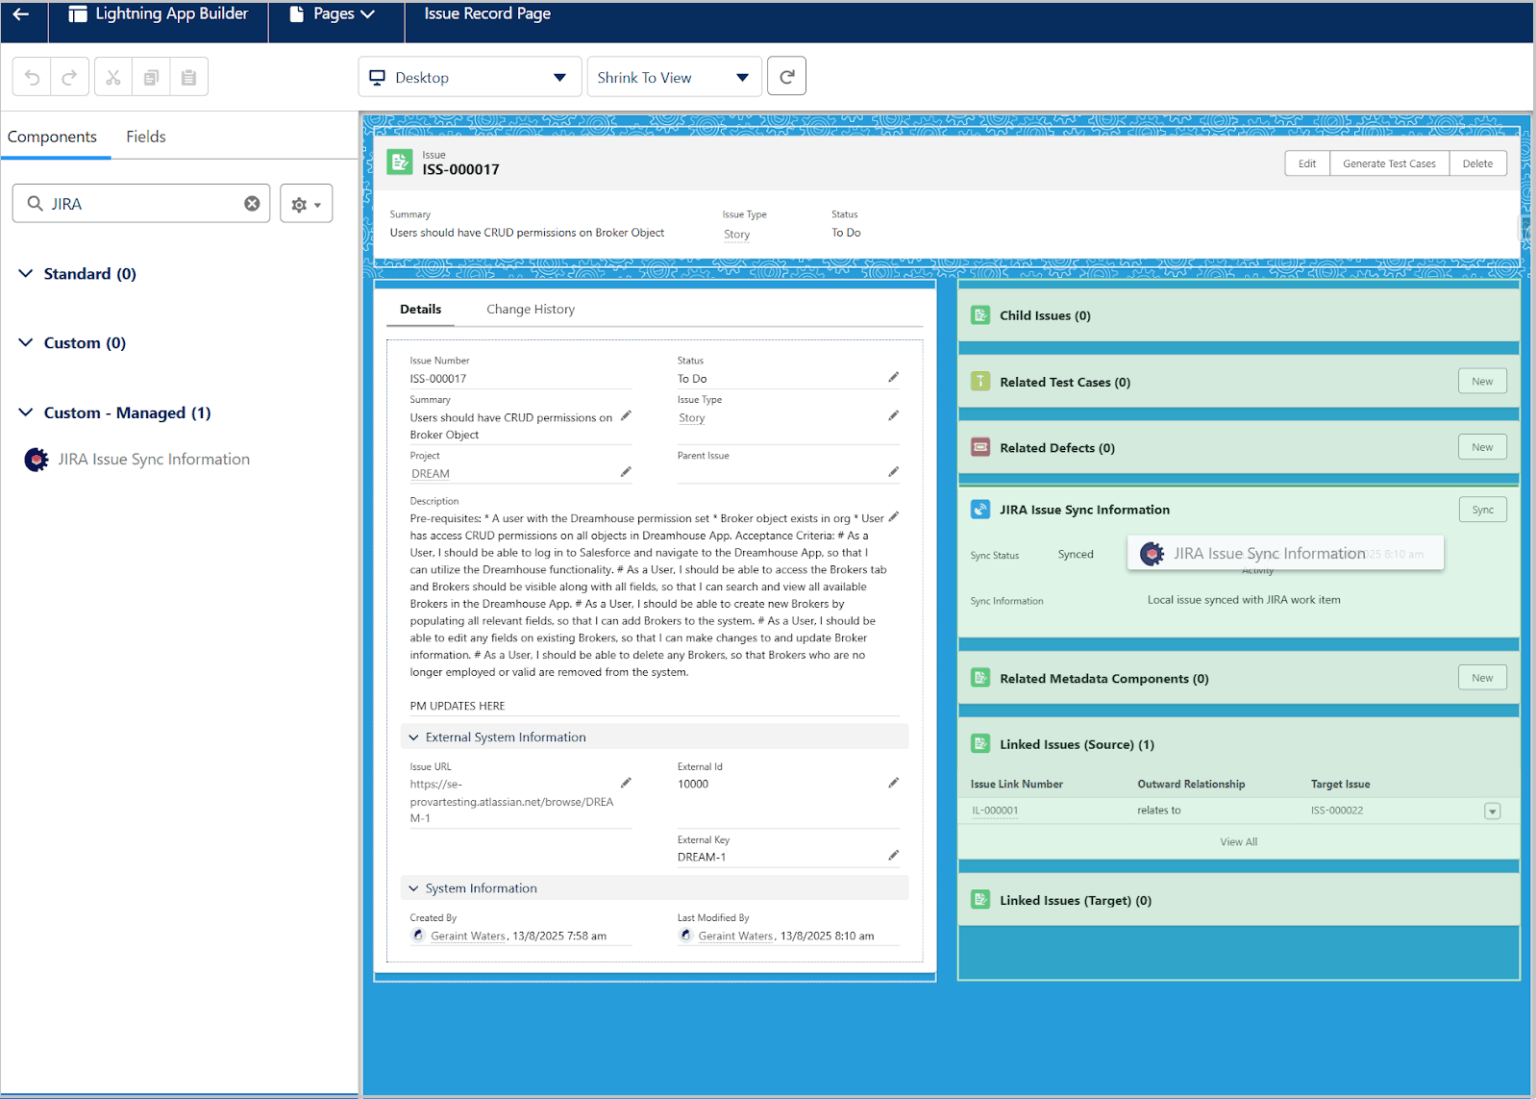Focus the component search field
The height and width of the screenshot is (1099, 1536).
(141, 204)
